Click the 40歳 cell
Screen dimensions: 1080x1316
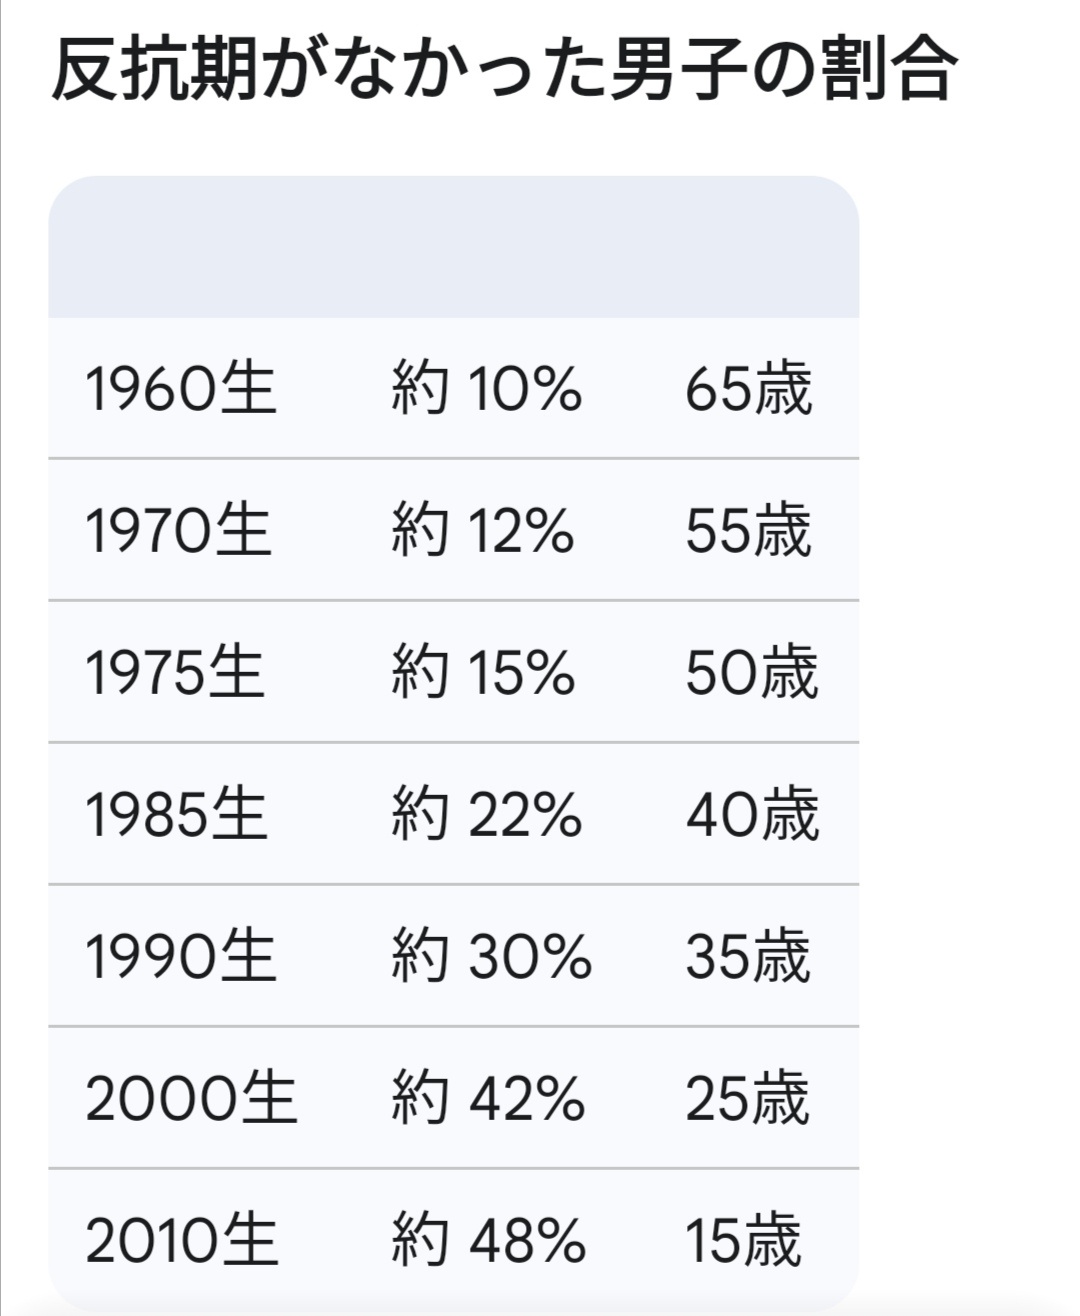(x=752, y=814)
